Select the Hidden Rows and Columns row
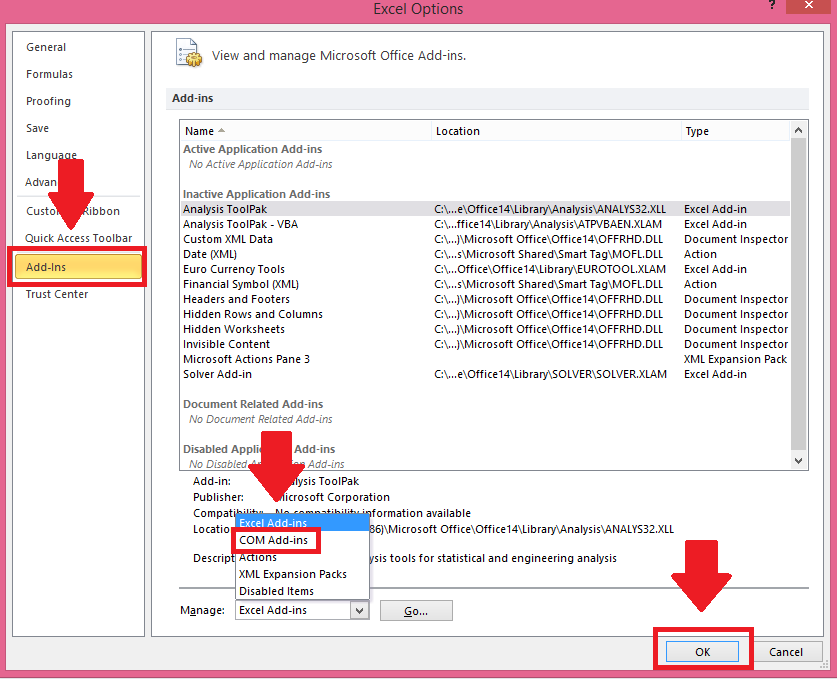The image size is (837, 679). click(x=485, y=314)
